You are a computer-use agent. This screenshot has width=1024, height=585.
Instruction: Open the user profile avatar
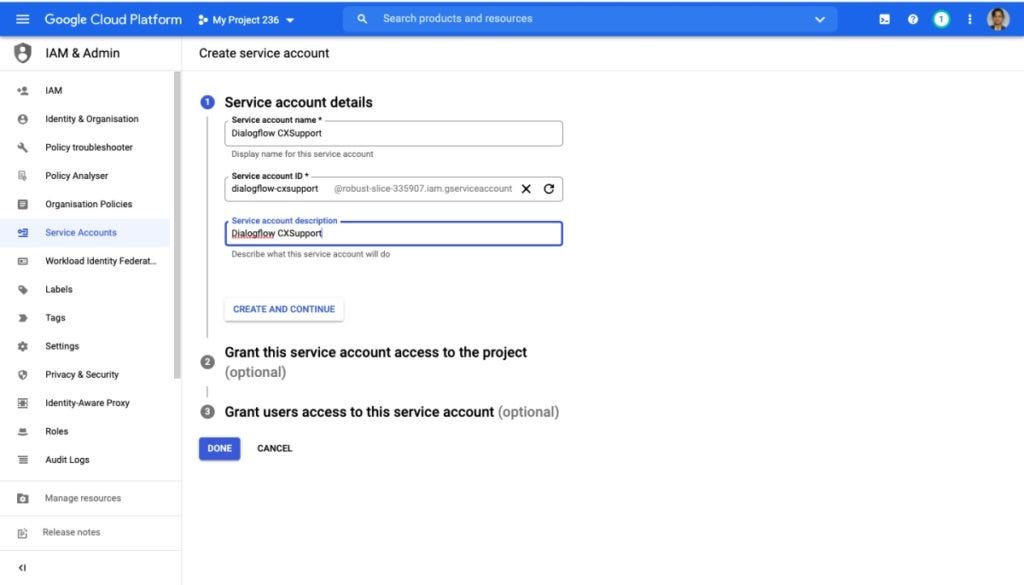point(998,20)
